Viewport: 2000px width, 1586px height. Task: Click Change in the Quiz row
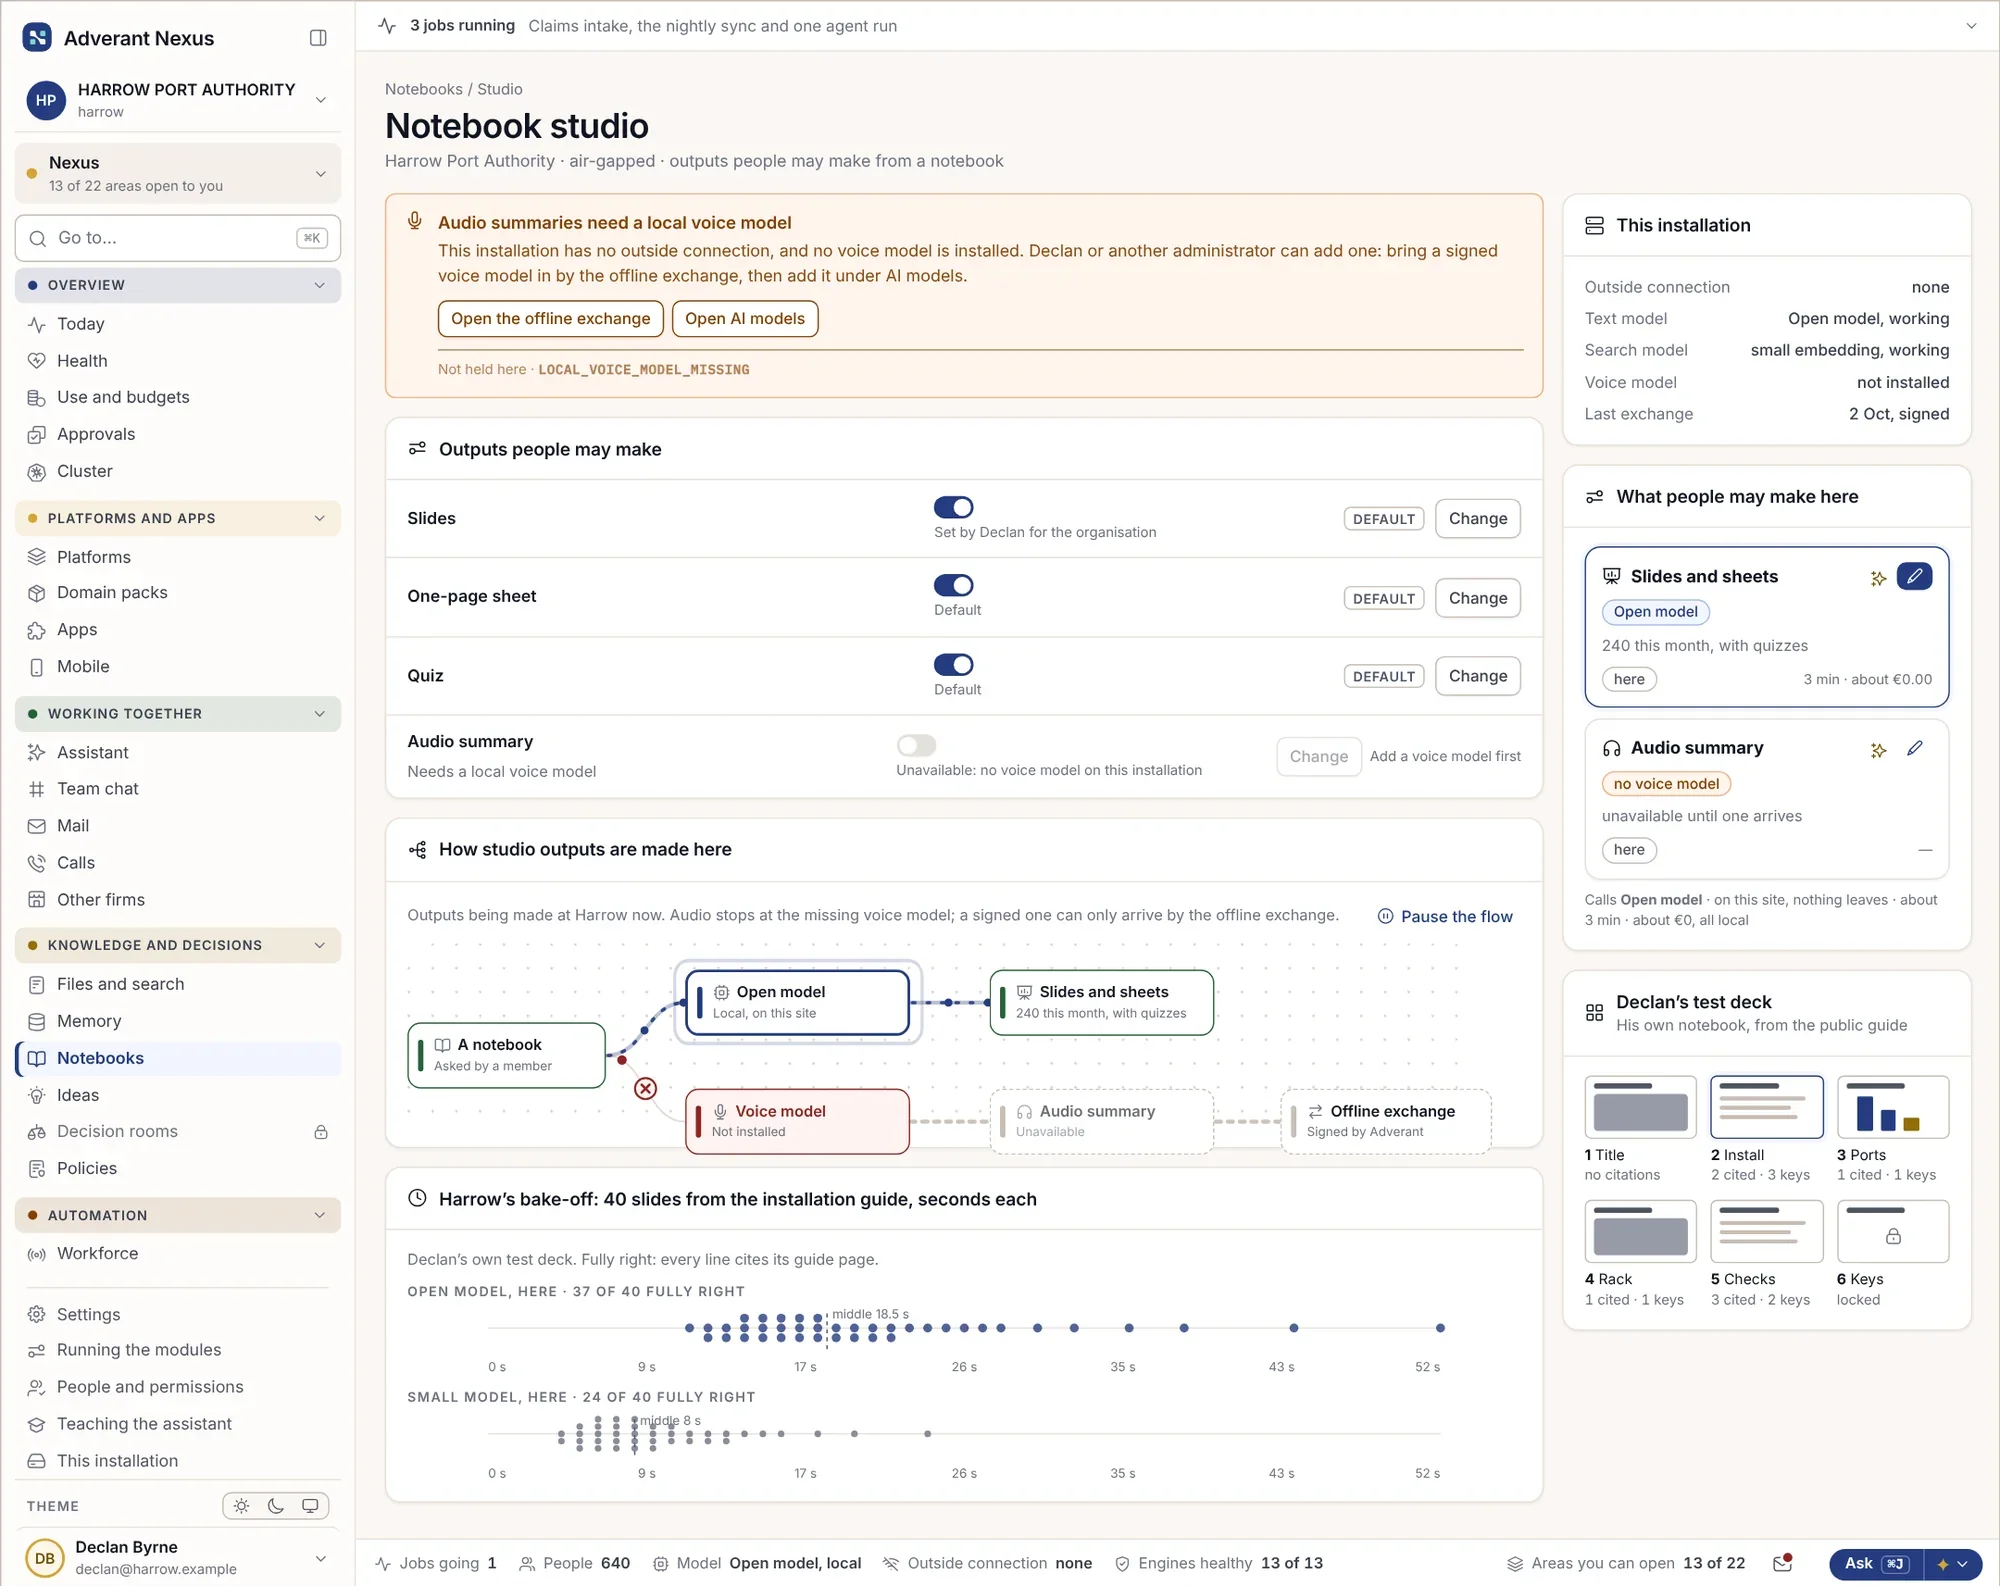1477,676
